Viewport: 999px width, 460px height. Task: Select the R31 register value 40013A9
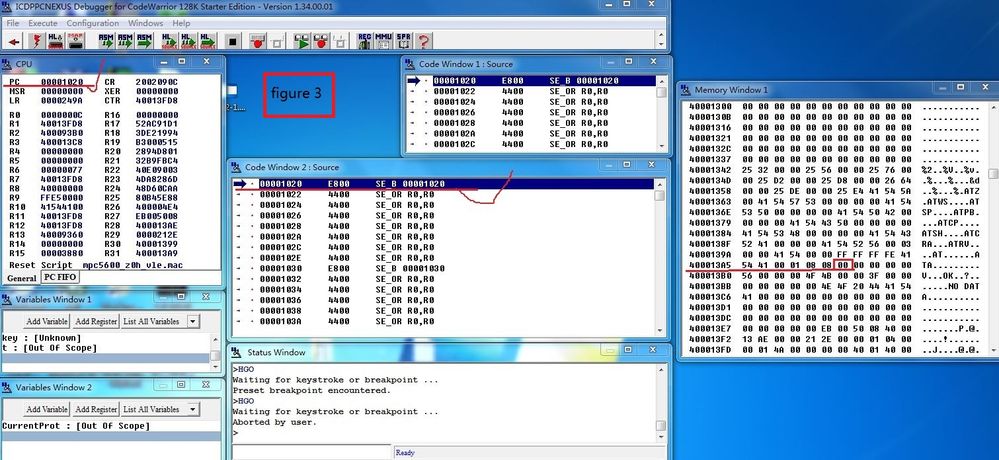[x=157, y=254]
